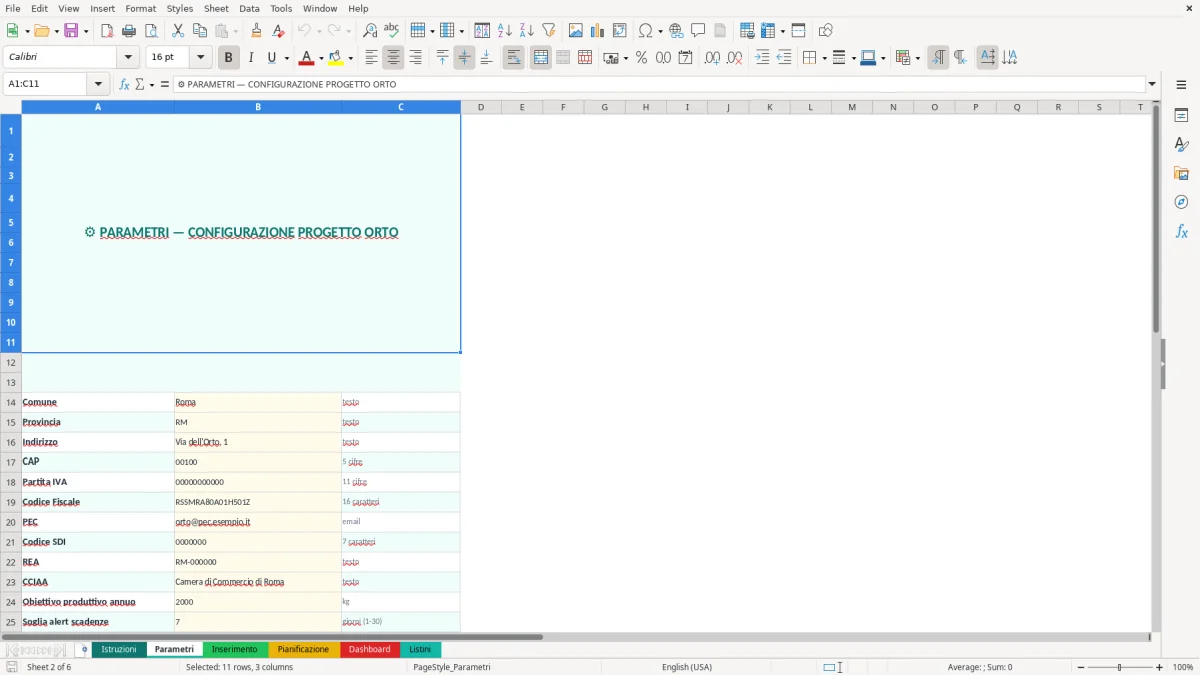Click the Save document icon
The image size is (1200, 675).
[x=70, y=31]
